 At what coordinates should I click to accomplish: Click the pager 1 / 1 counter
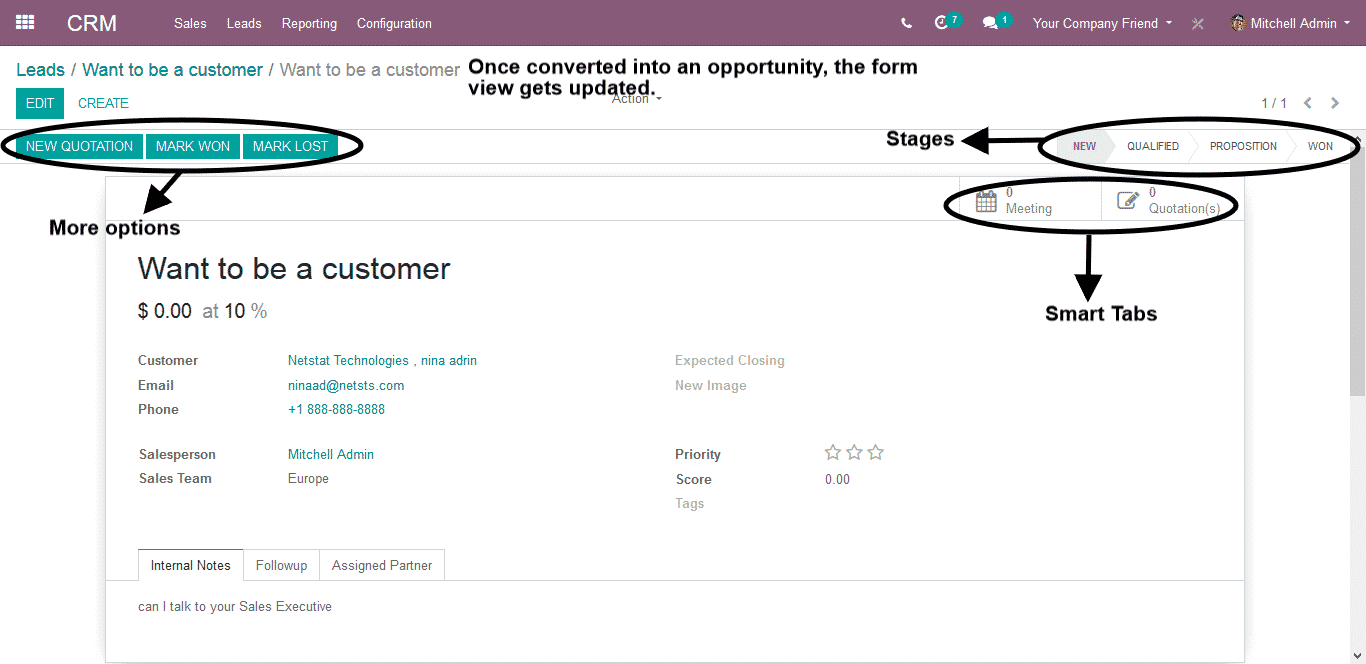(1274, 103)
